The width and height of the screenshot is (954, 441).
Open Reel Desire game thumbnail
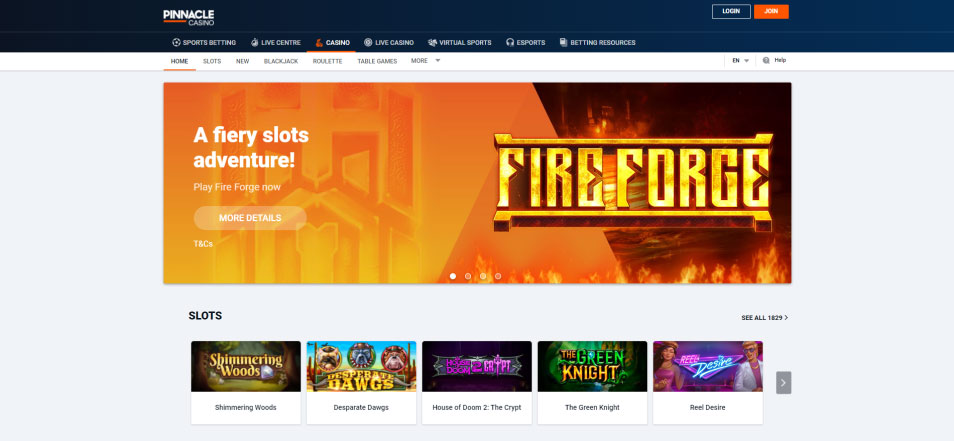click(708, 366)
